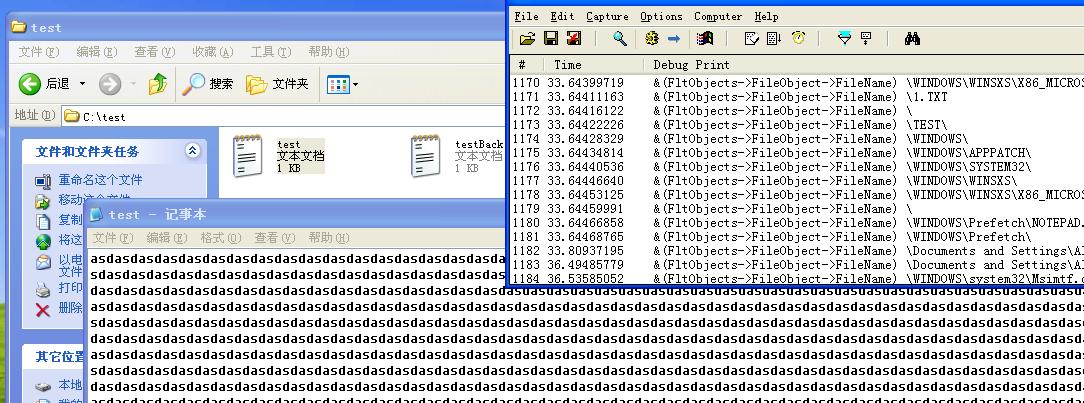This screenshot has height=403, width=1084.
Task: Open Explorer's 工具(T) menu
Action: (271, 52)
